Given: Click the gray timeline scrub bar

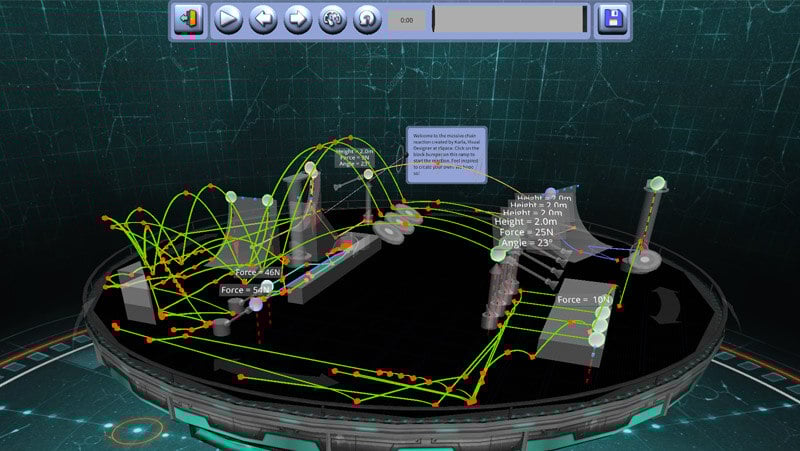Looking at the screenshot, I should 508,19.
